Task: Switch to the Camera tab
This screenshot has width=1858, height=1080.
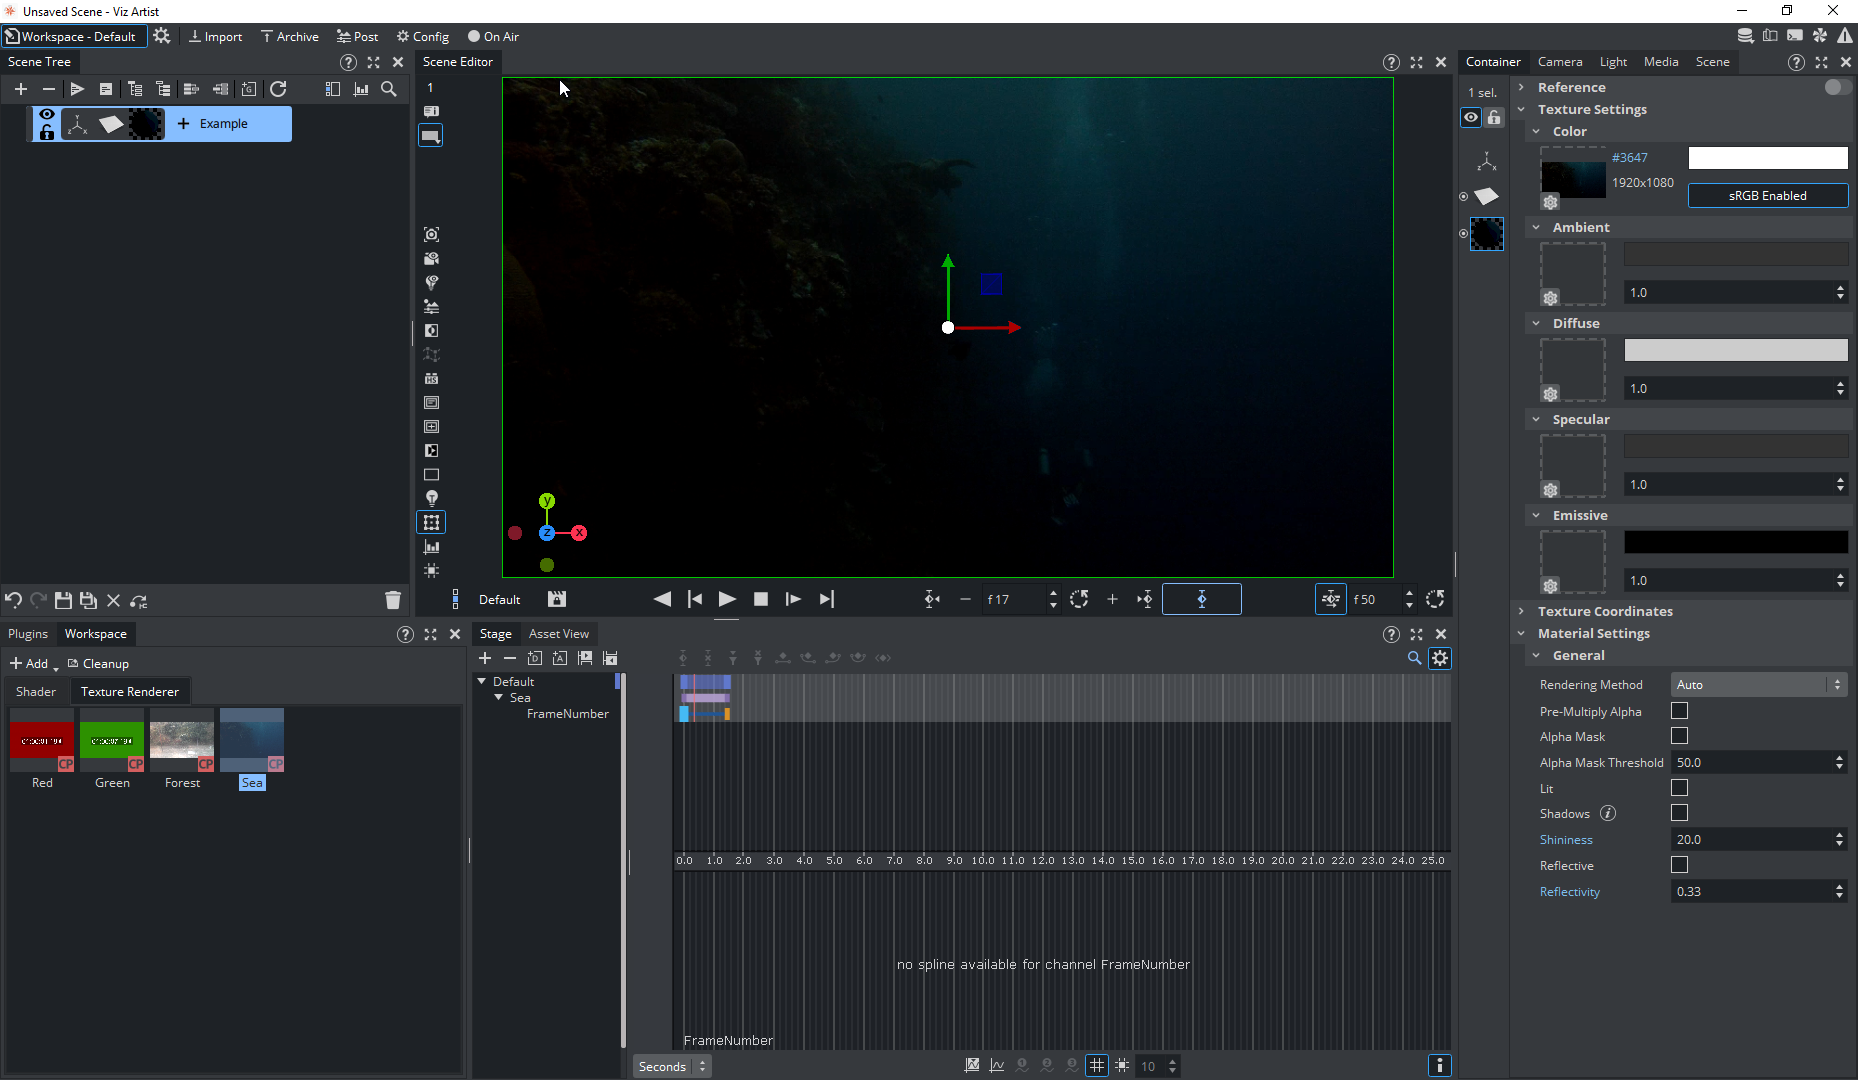Action: (1559, 62)
